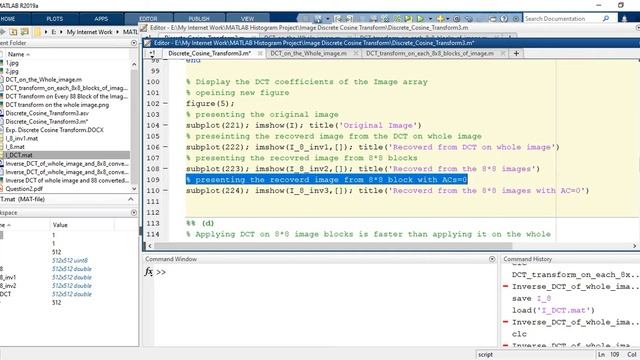Viewport: 640px width, 360px height.
Task: Open dropdown arrow next to Run button
Action: [430, 19]
